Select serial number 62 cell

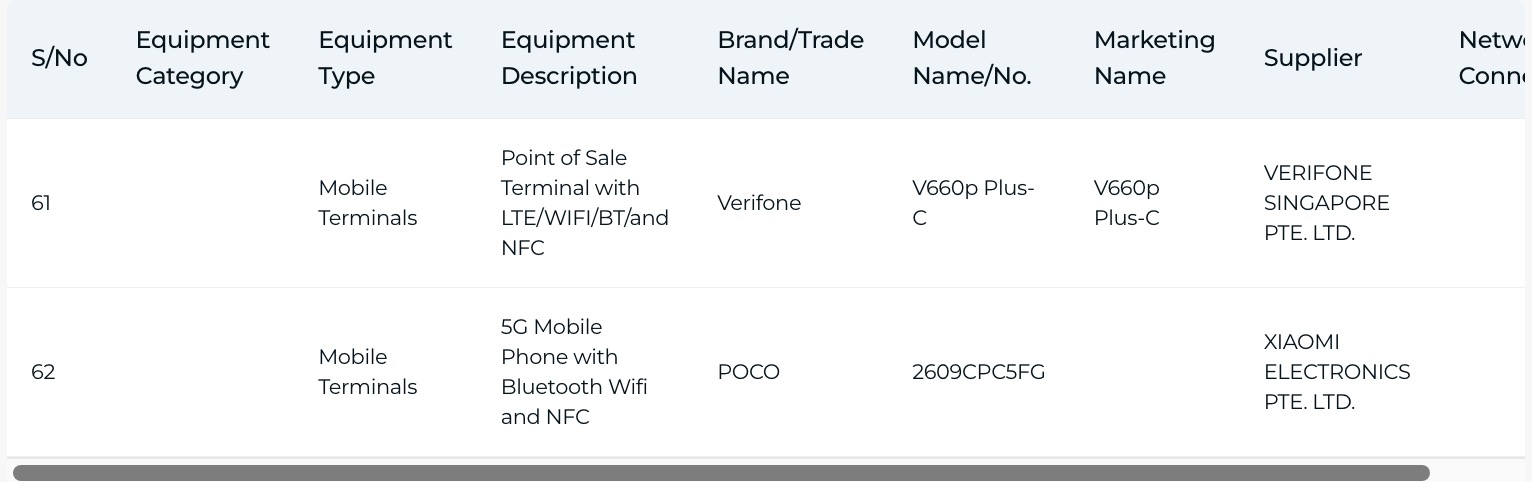click(43, 372)
